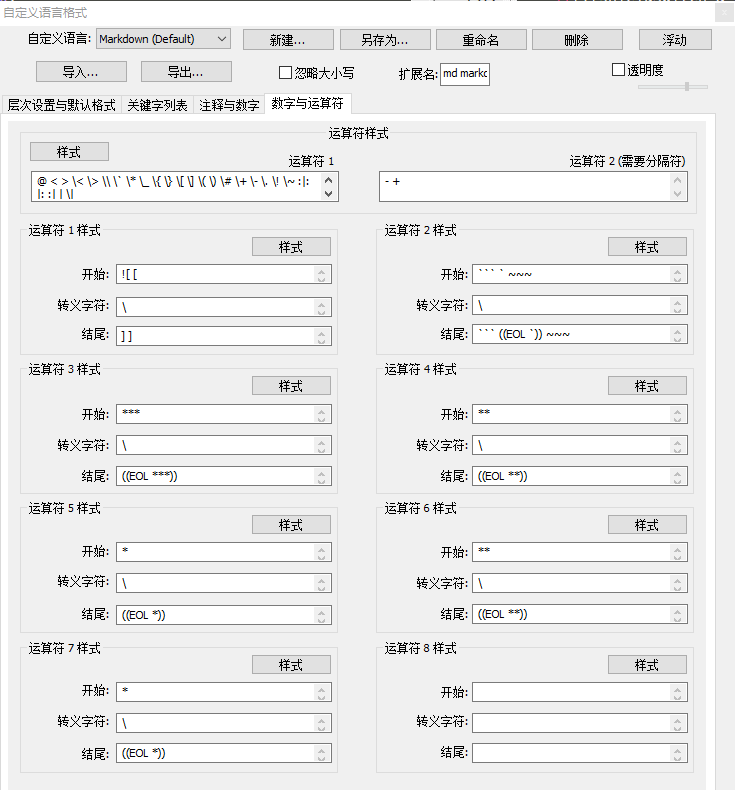Click the 导出... button

click(185, 72)
